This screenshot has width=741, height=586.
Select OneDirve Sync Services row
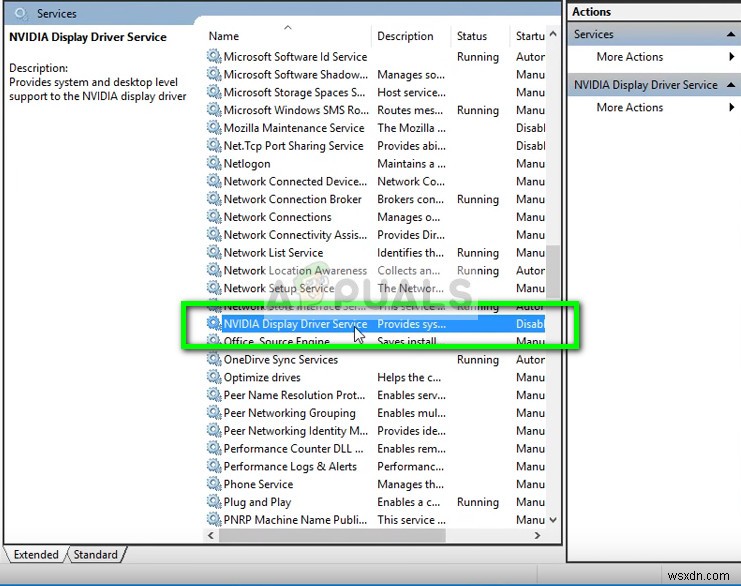tap(376, 359)
